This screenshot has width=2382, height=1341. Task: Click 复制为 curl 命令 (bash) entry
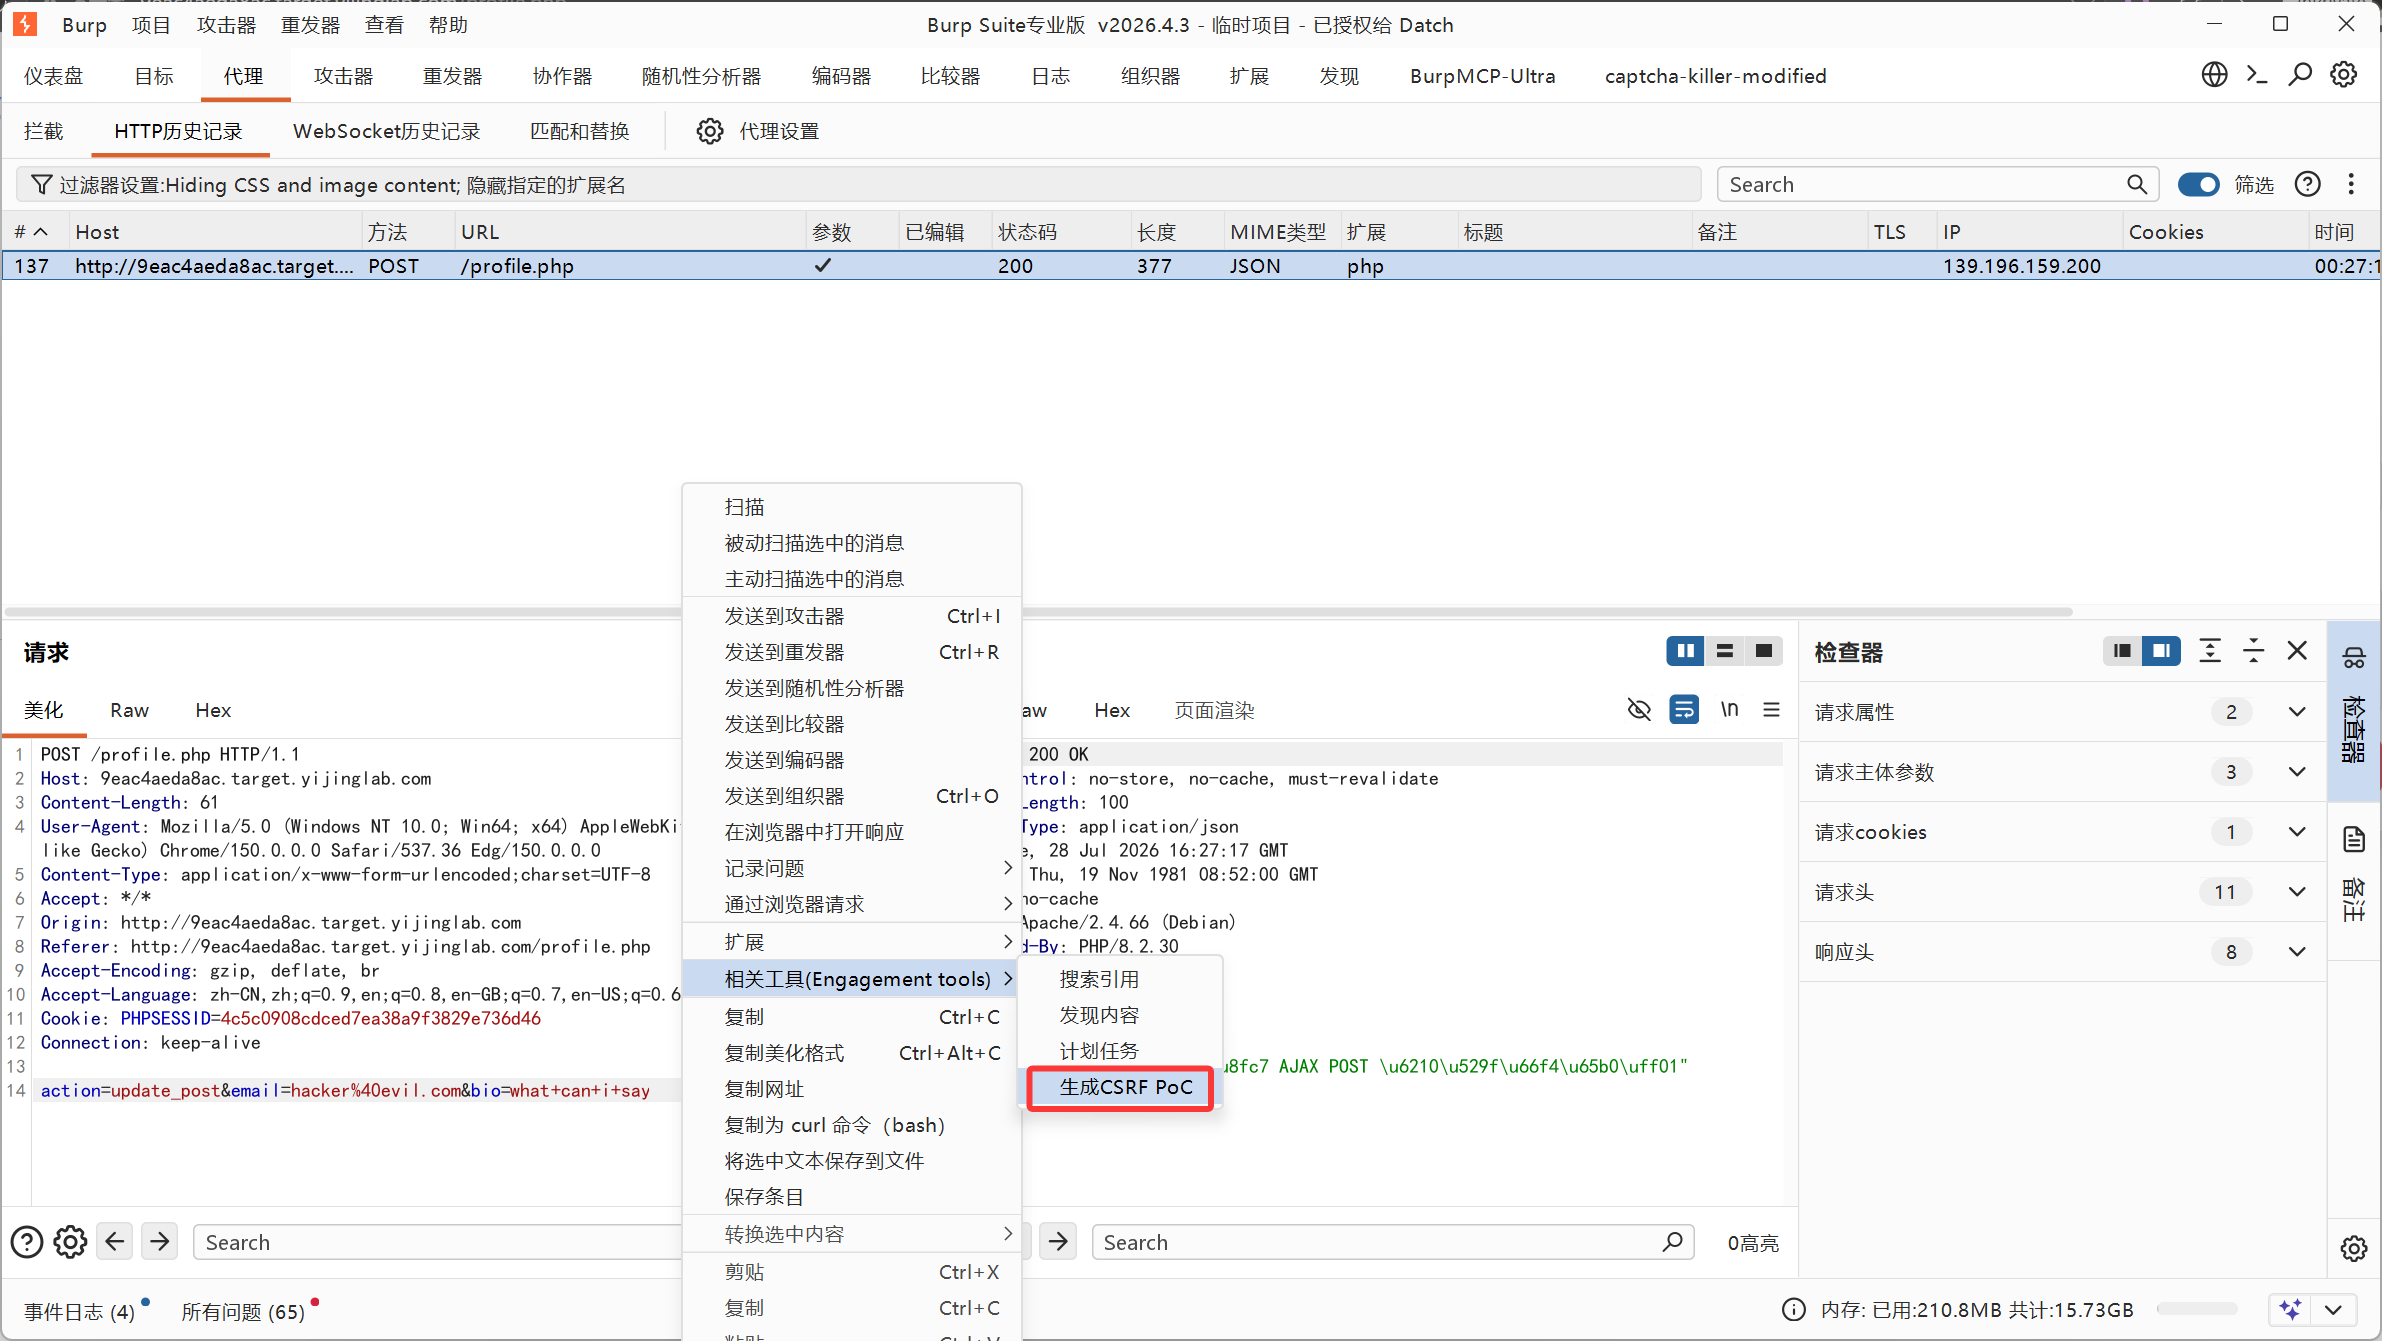[x=852, y=1125]
